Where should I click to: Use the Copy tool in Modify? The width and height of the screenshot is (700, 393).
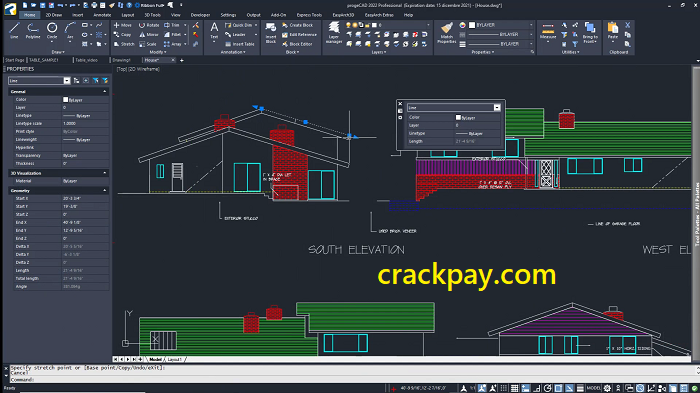click(x=122, y=34)
